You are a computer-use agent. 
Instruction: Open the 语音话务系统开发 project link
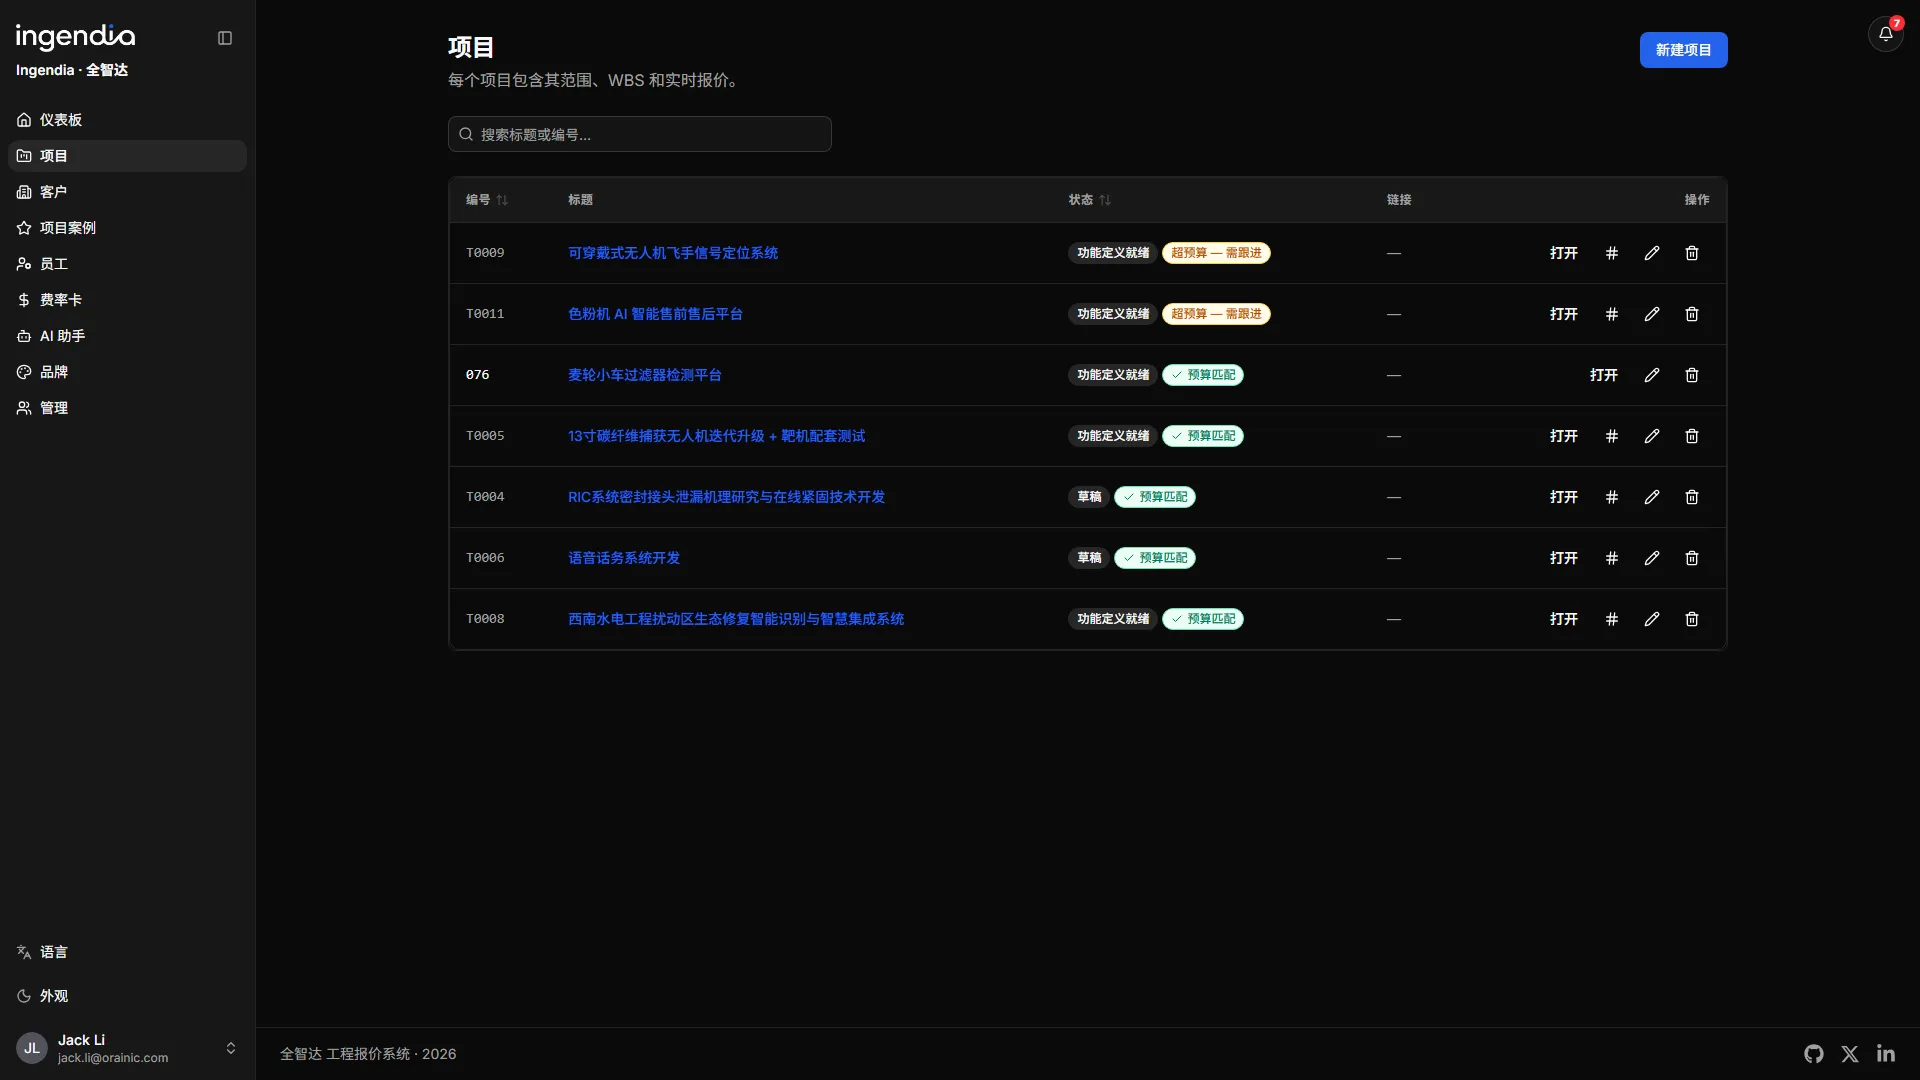coord(624,558)
